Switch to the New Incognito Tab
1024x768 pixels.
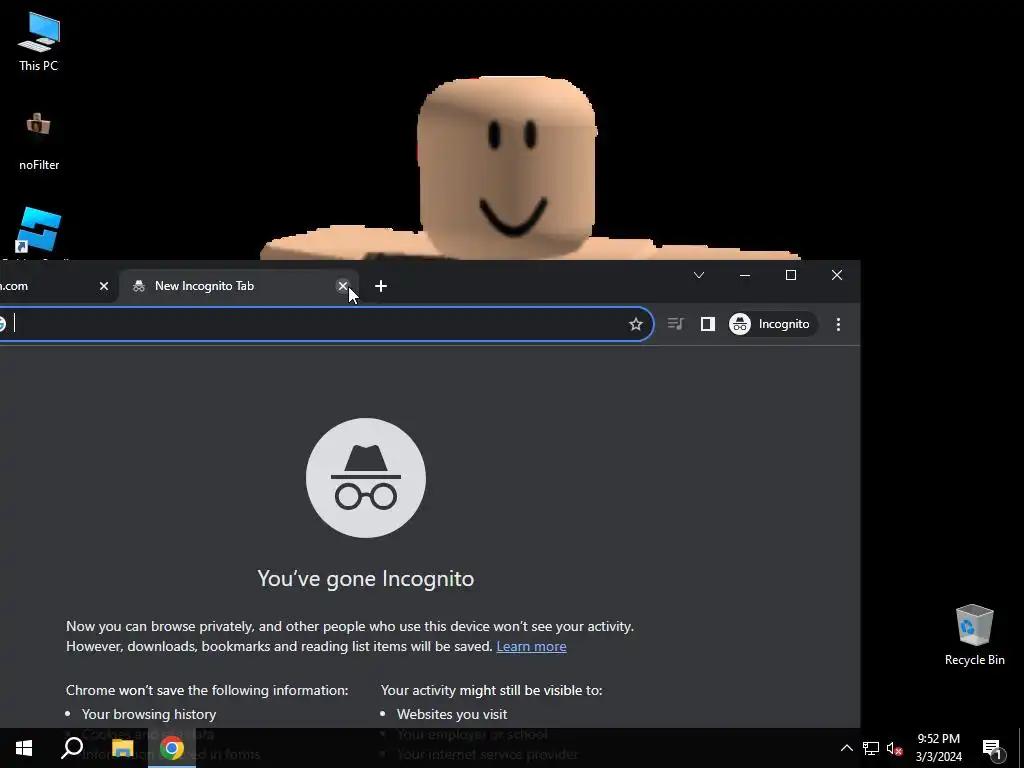click(x=238, y=286)
